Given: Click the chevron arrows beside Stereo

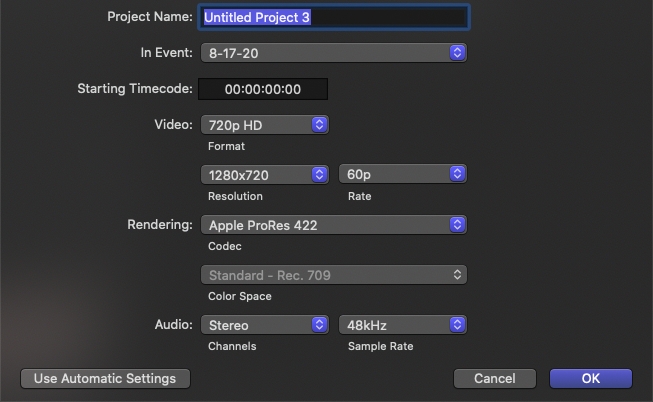Looking at the screenshot, I should pyautogui.click(x=319, y=325).
